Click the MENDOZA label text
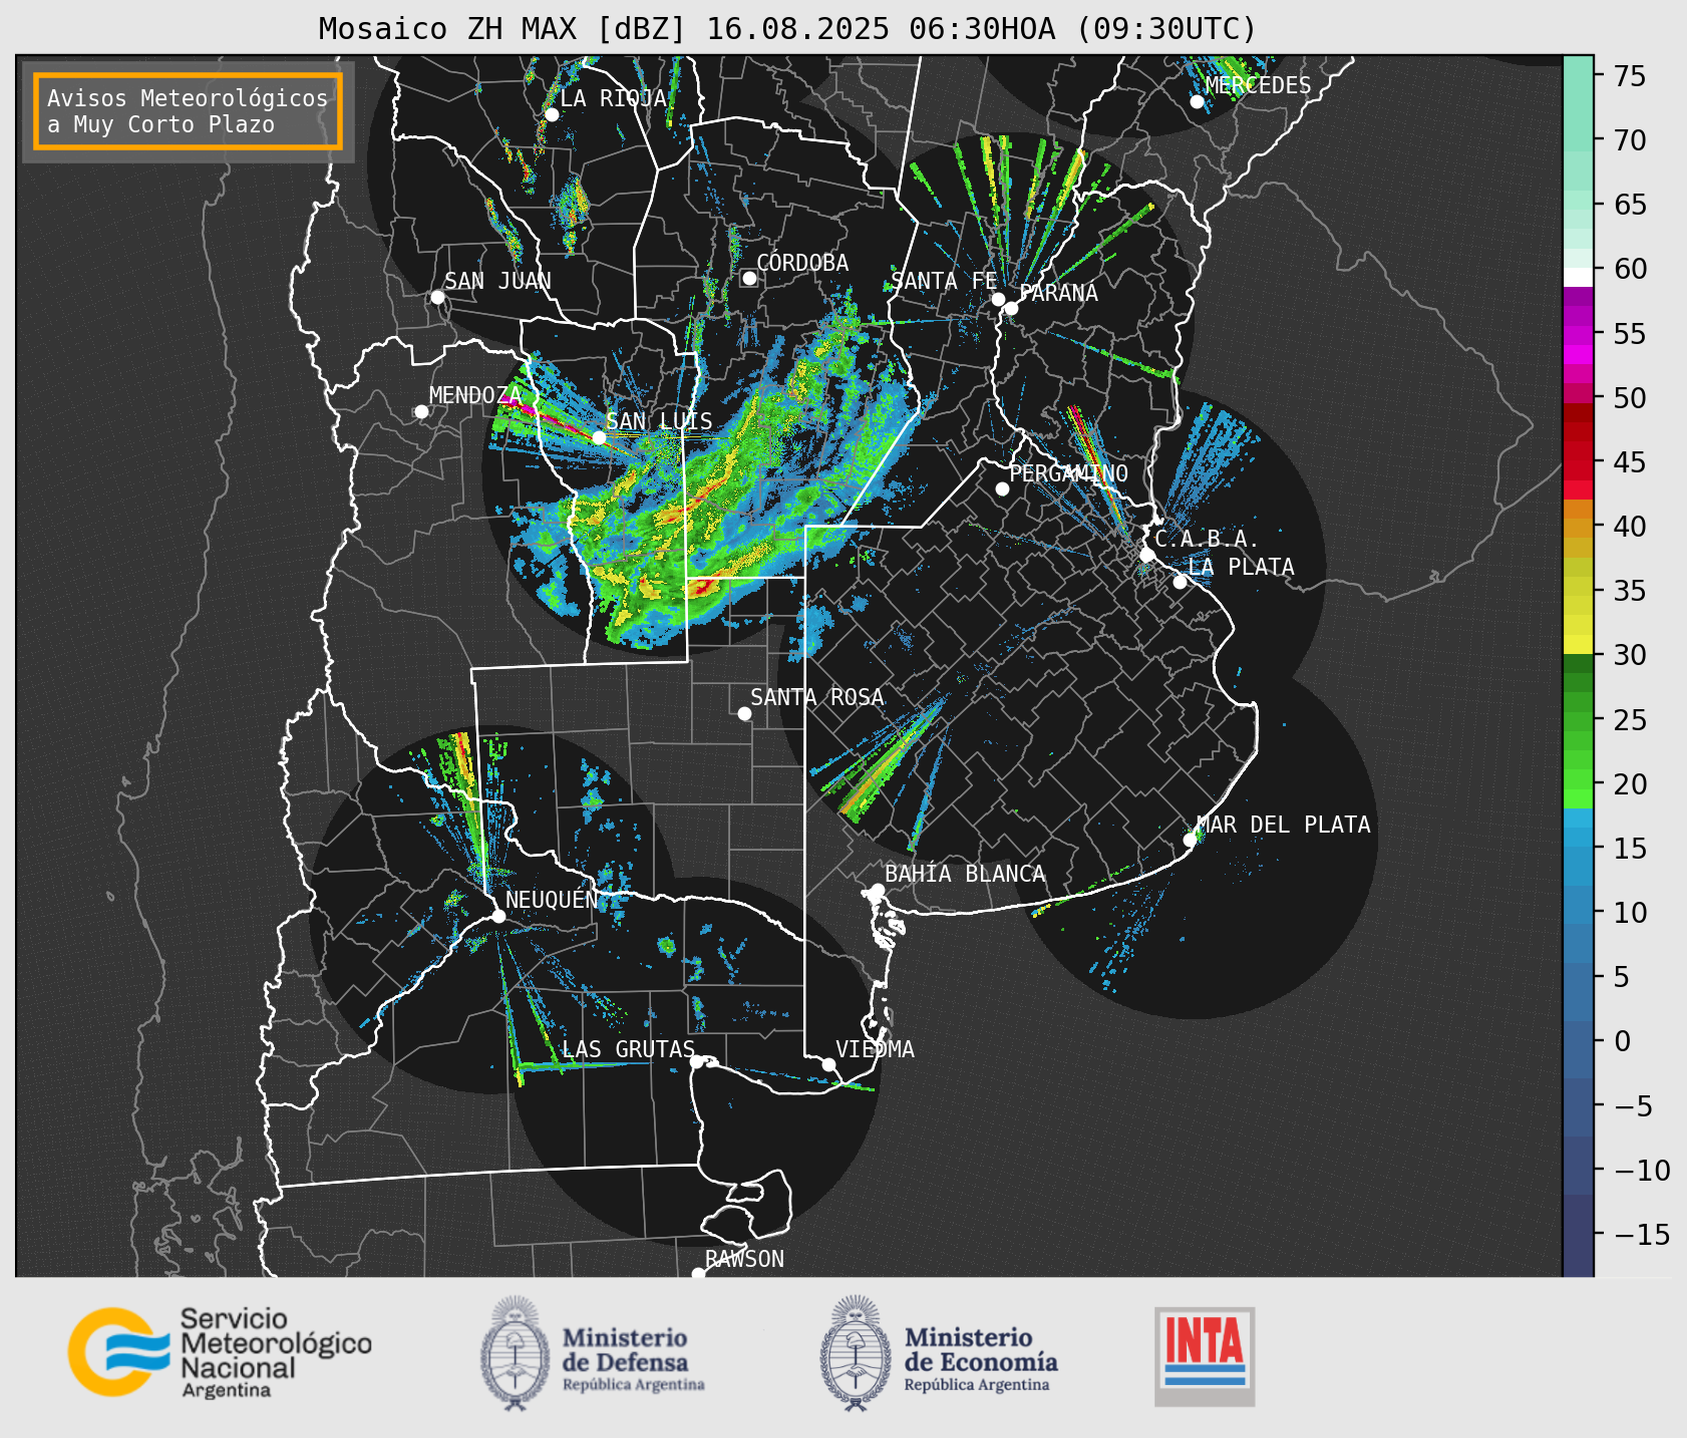 [x=475, y=395]
